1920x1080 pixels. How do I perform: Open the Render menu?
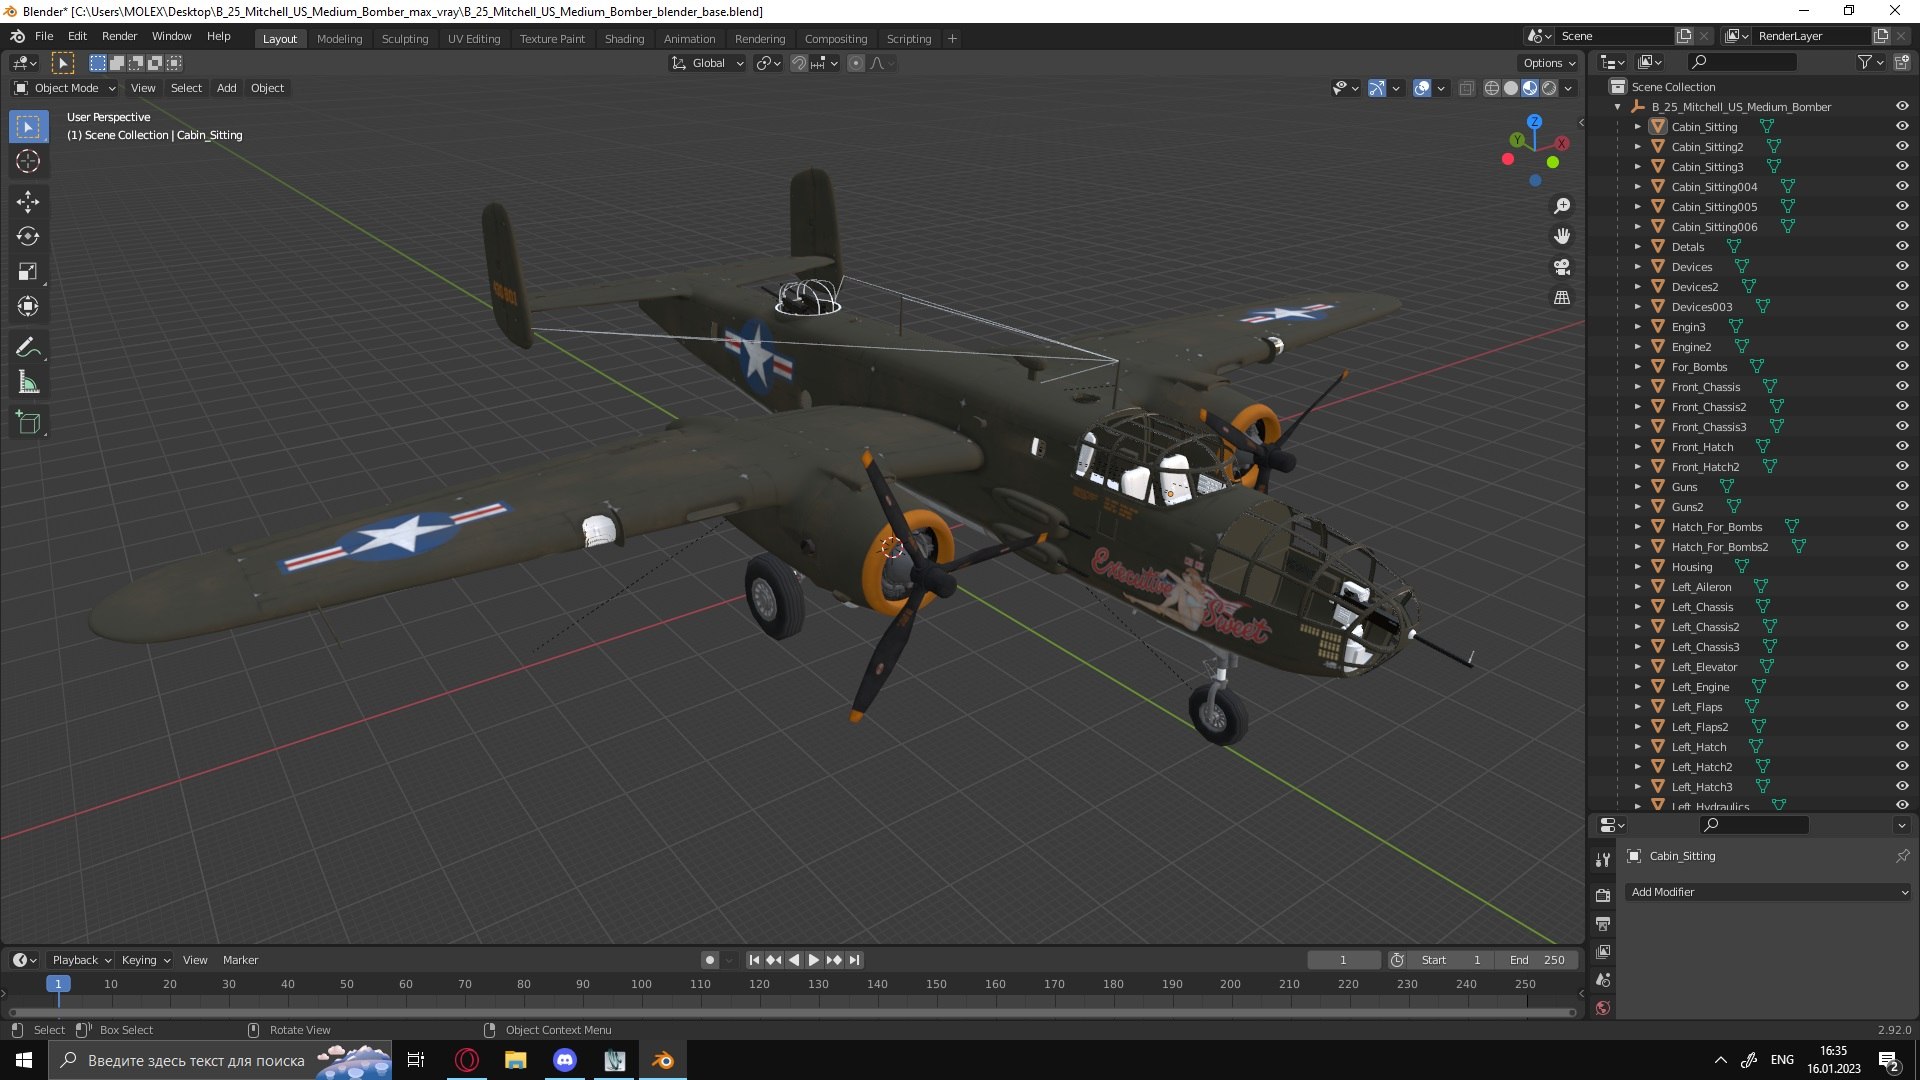coord(119,36)
